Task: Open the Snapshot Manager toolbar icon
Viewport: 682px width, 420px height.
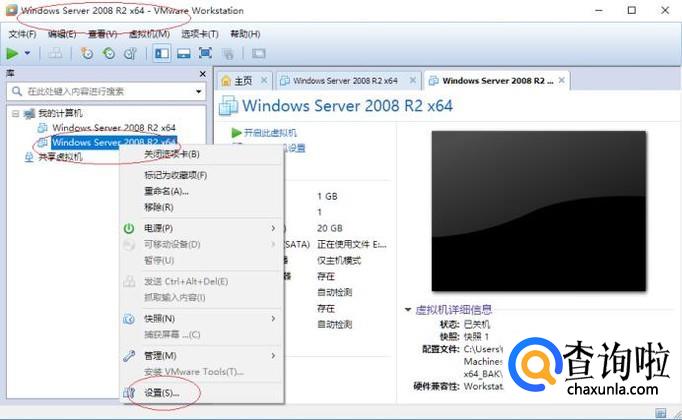Action: pos(130,53)
